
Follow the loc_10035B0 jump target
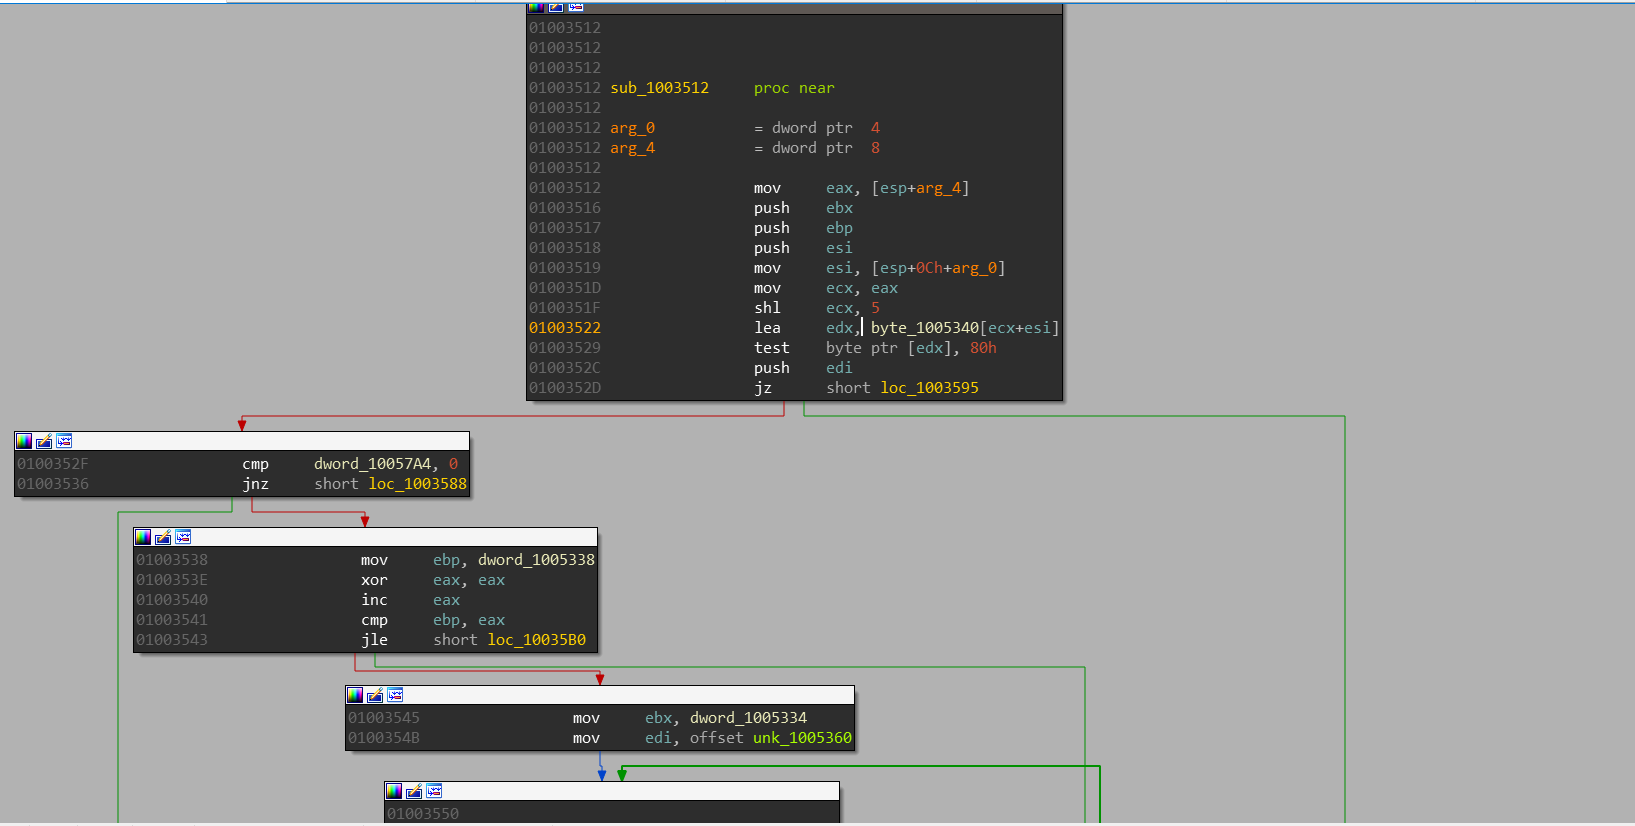point(537,640)
